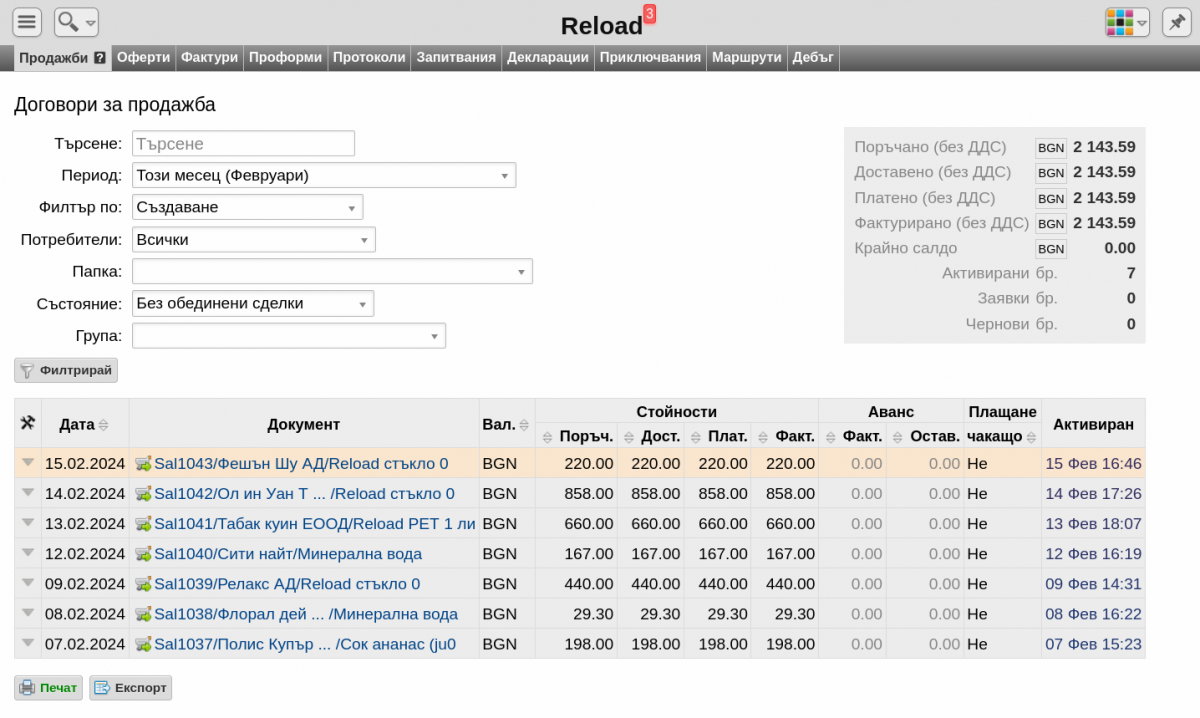The width and height of the screenshot is (1200, 718).
Task: Click sale icon beside Sal1043 document
Action: click(143, 464)
